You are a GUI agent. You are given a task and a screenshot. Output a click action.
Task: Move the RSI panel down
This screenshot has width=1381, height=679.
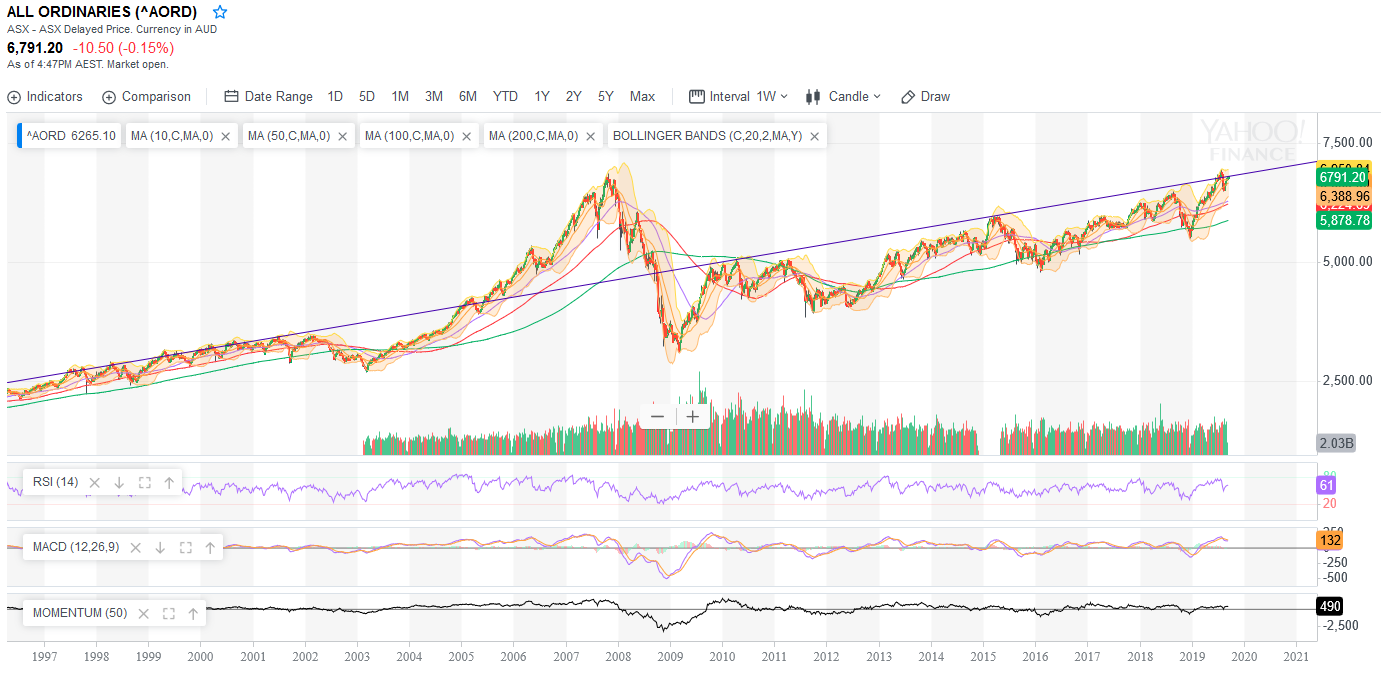(119, 483)
